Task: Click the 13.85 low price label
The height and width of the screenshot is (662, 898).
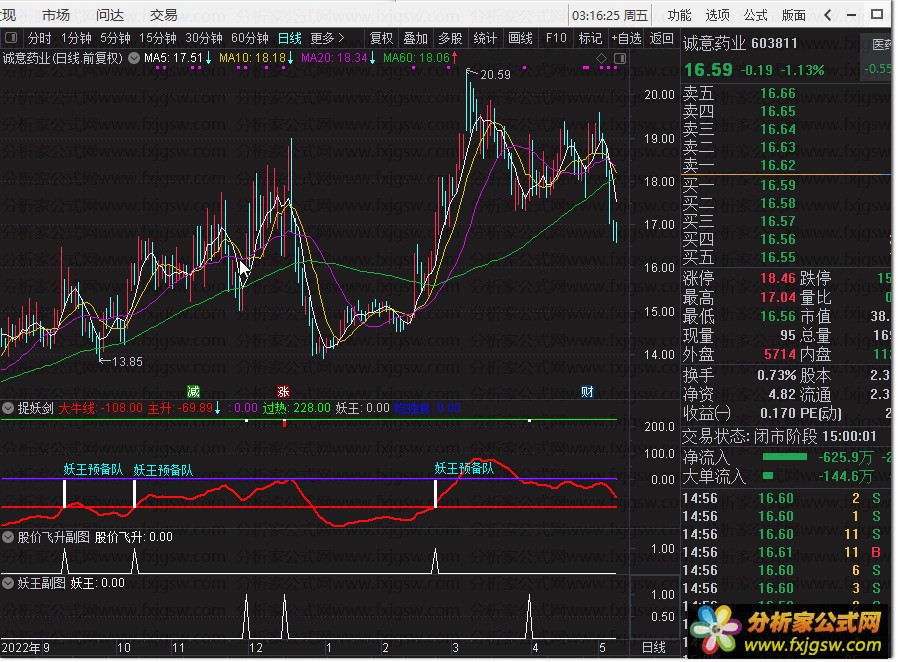Action: pyautogui.click(x=127, y=362)
